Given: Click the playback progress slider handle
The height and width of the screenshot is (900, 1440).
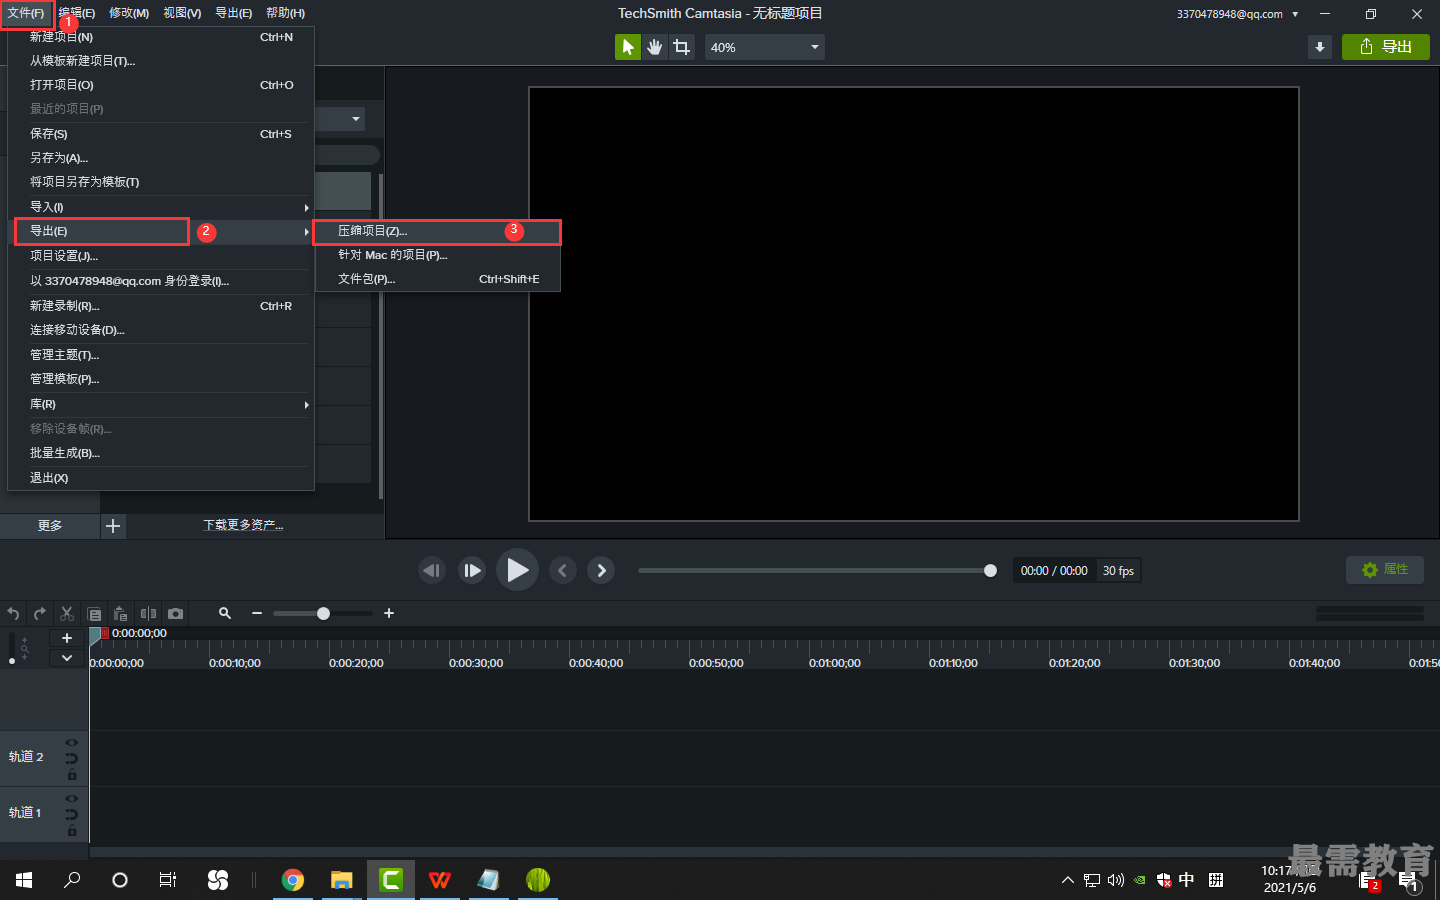Looking at the screenshot, I should click(x=990, y=570).
